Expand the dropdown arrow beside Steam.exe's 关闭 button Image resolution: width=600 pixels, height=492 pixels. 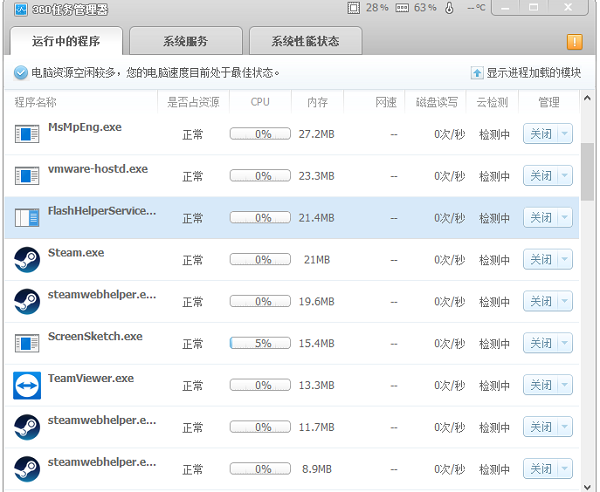tap(565, 260)
